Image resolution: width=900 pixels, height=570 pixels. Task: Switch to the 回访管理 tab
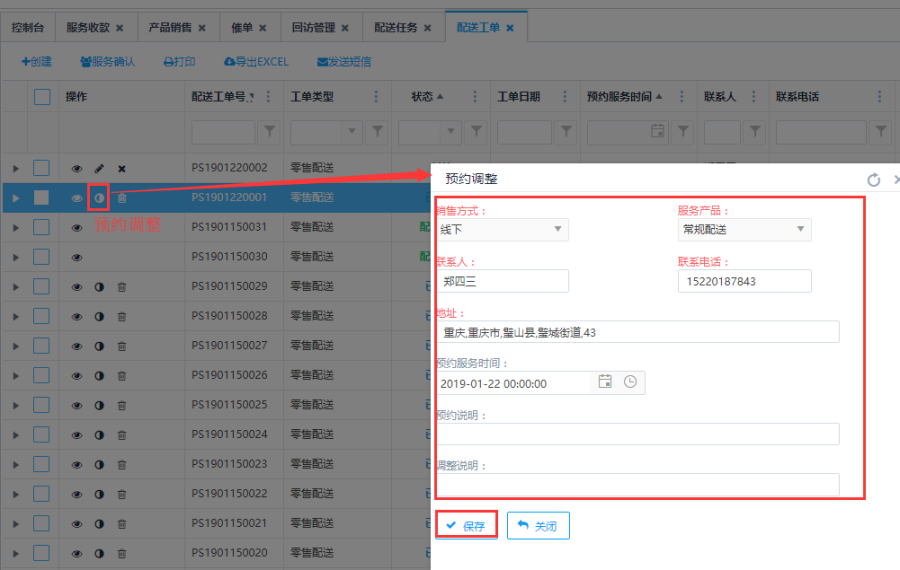click(313, 27)
